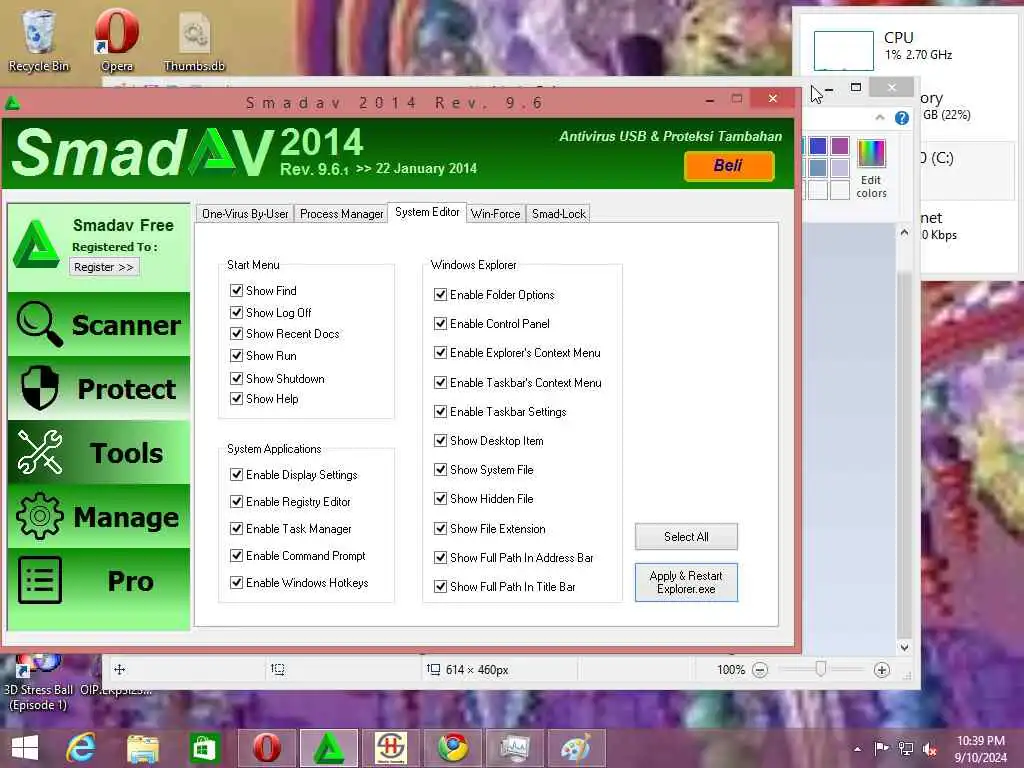Open the Pro section in Smadav
The image size is (1024, 768).
coord(99,581)
